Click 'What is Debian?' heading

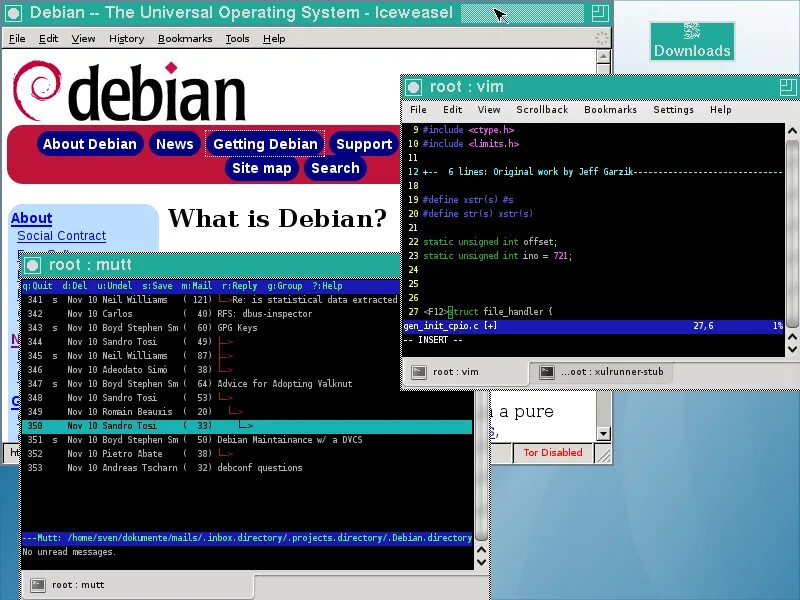click(278, 219)
